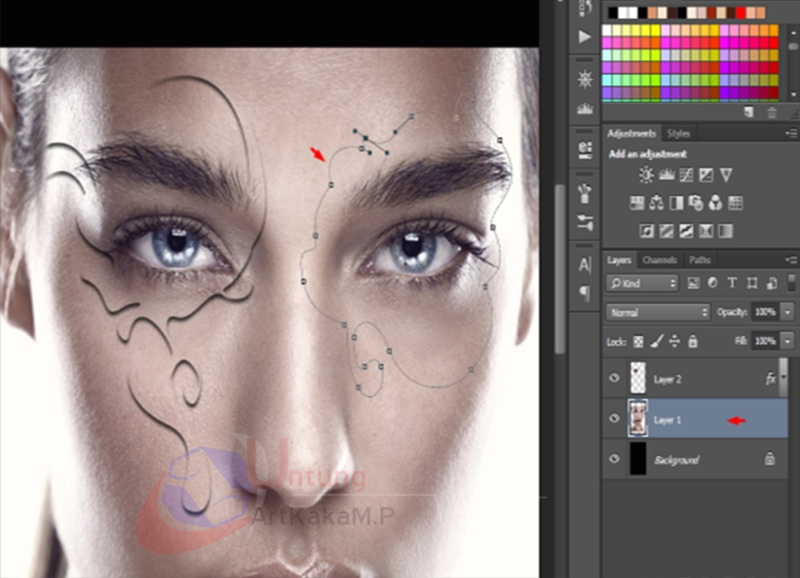Click the Background layer lock icon
Image resolution: width=800 pixels, height=578 pixels.
pyautogui.click(x=770, y=459)
